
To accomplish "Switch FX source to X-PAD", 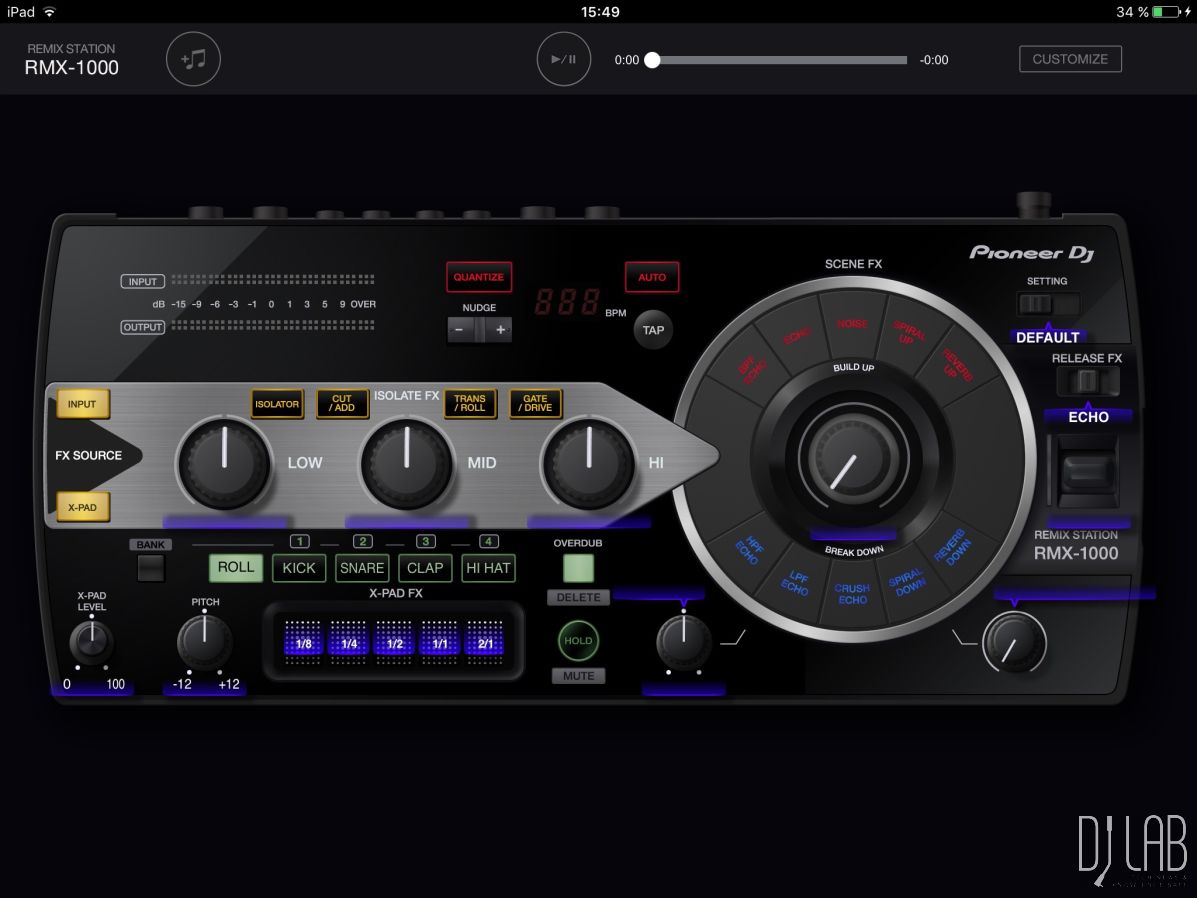I will tap(82, 507).
